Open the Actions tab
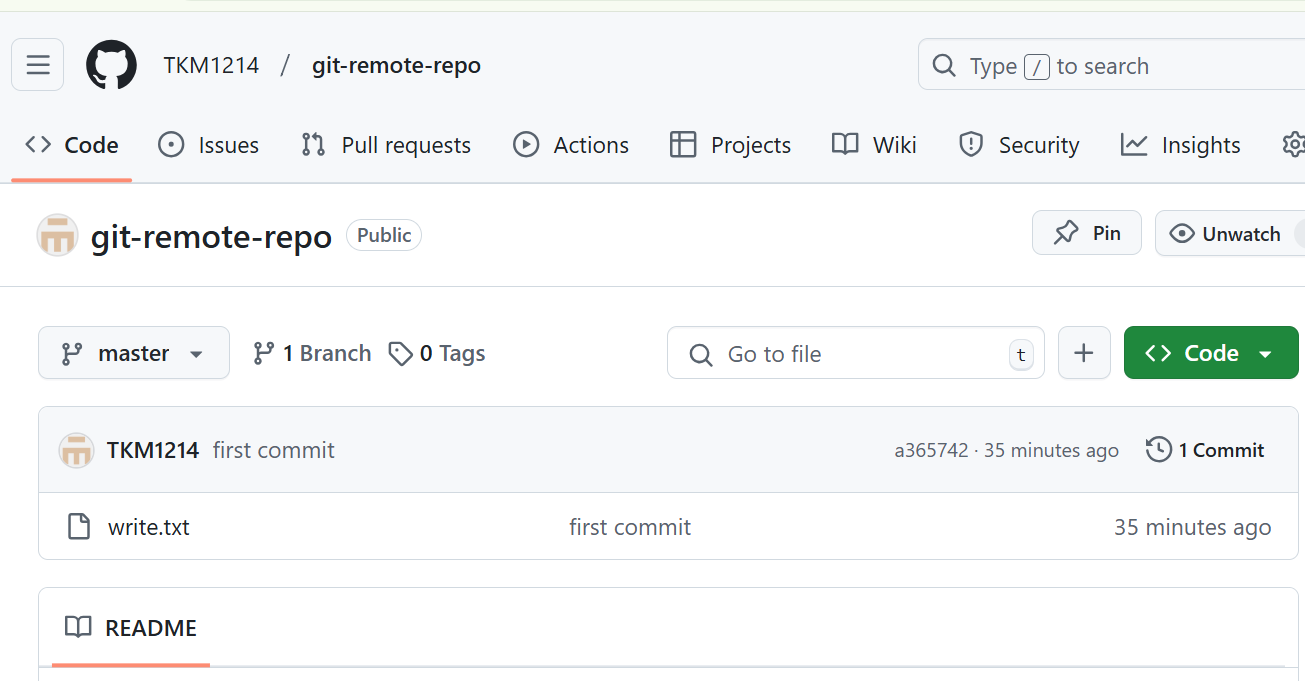 pyautogui.click(x=570, y=145)
